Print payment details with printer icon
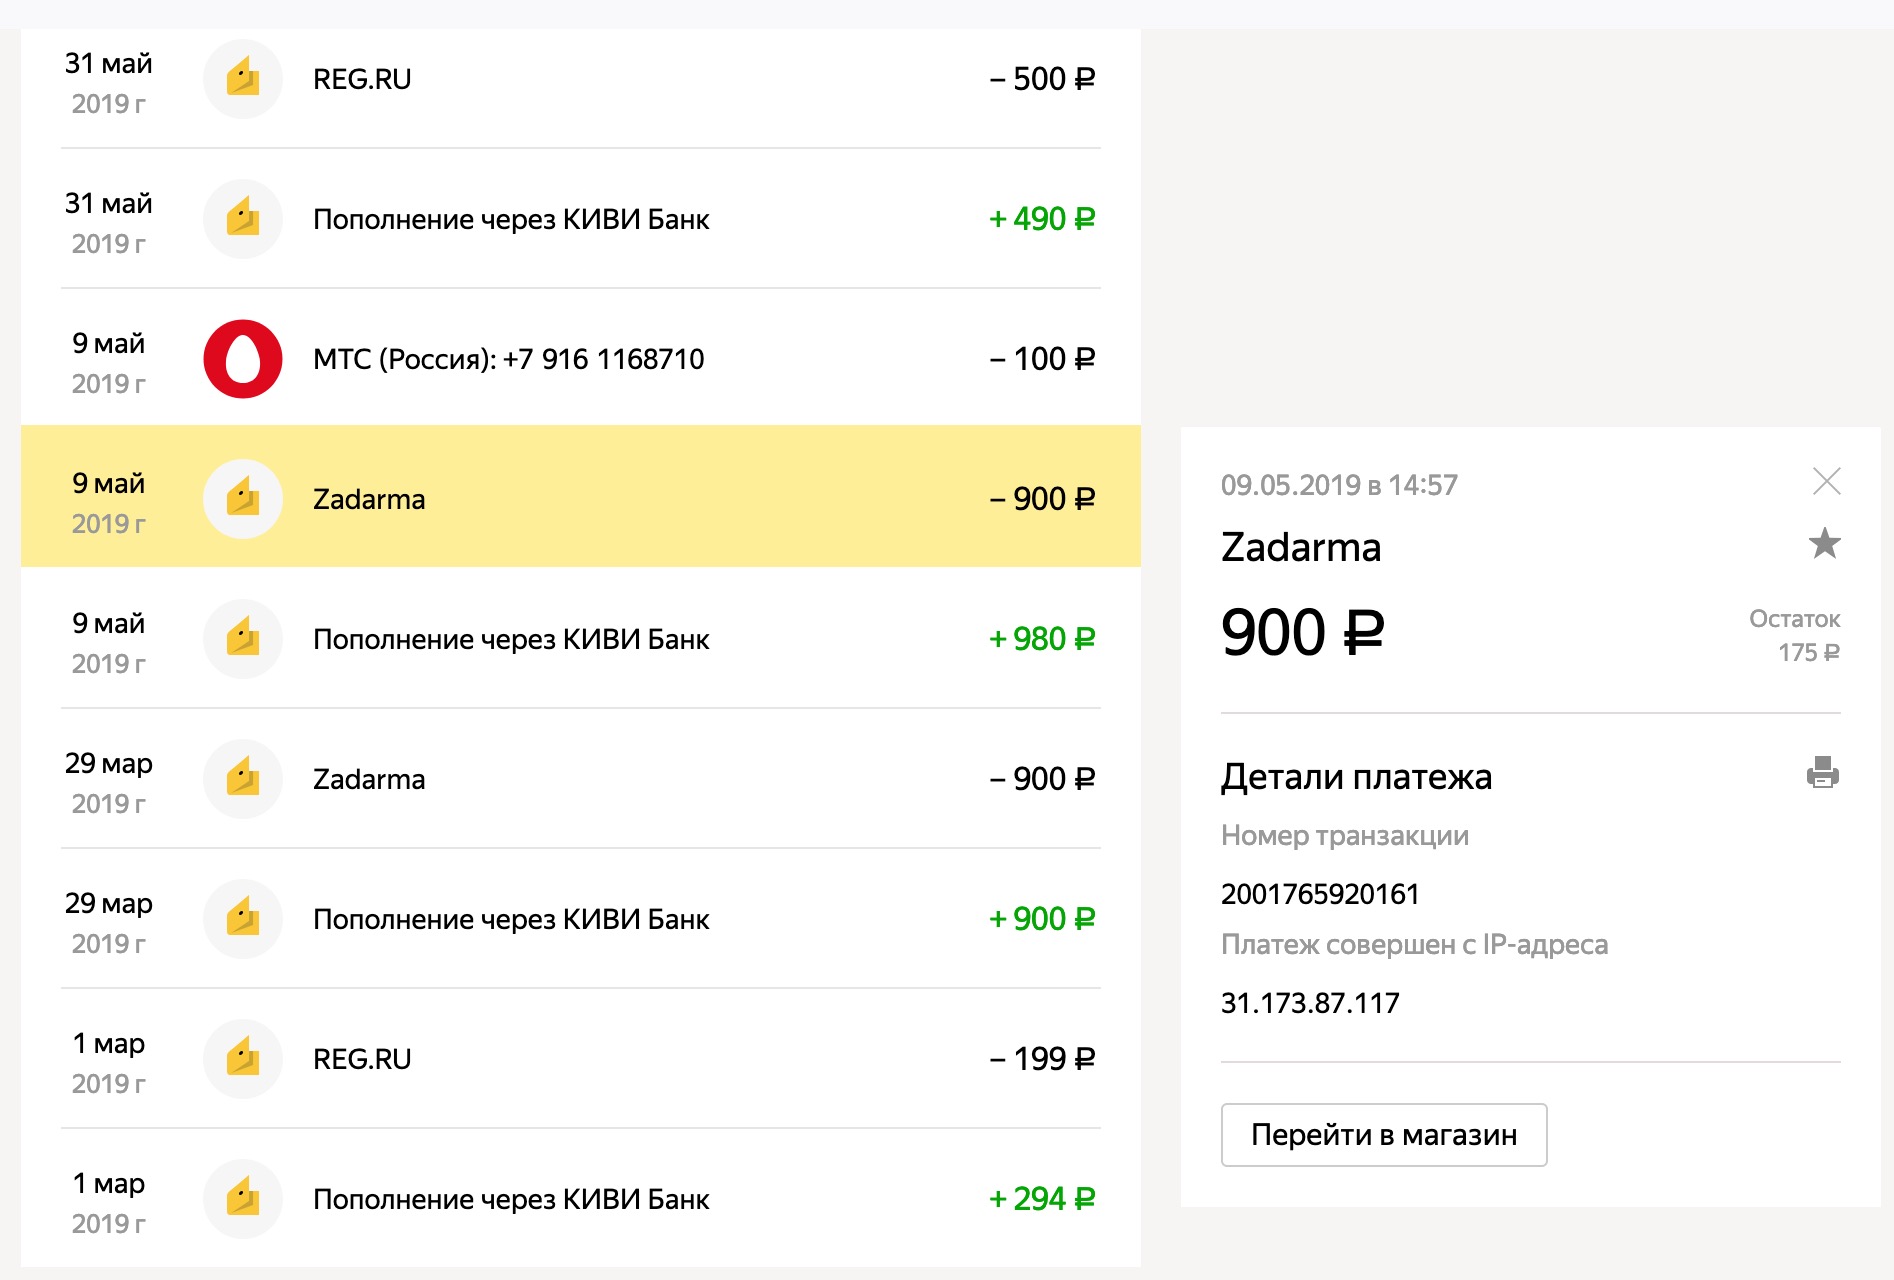The height and width of the screenshot is (1280, 1894). pos(1823,773)
